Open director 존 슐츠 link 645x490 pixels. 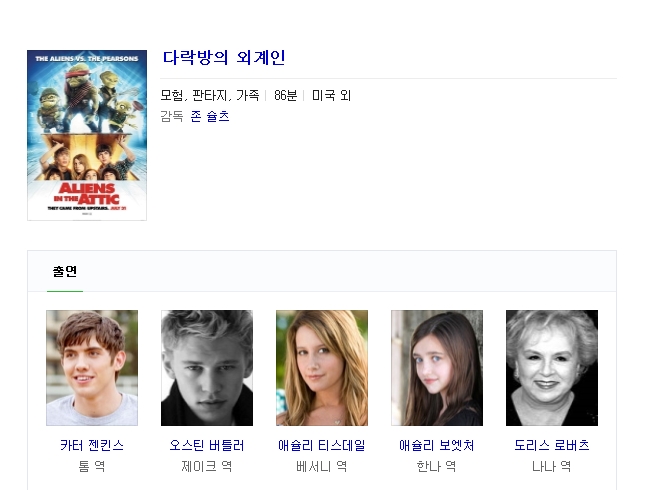[210, 116]
